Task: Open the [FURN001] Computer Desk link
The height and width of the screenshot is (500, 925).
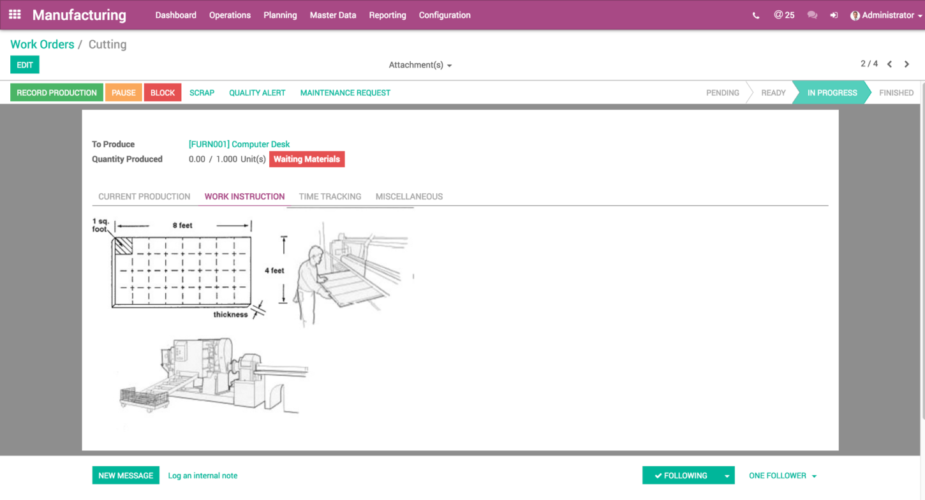Action: pos(237,144)
